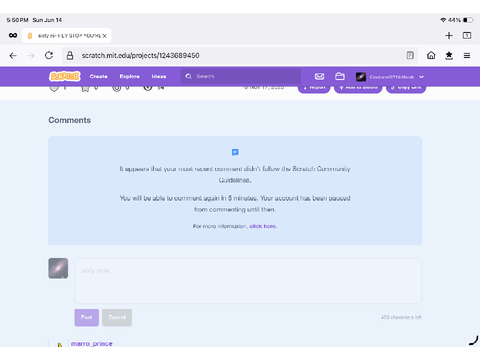Follow the "click here" link
The width and height of the screenshot is (480, 360).
263,226
